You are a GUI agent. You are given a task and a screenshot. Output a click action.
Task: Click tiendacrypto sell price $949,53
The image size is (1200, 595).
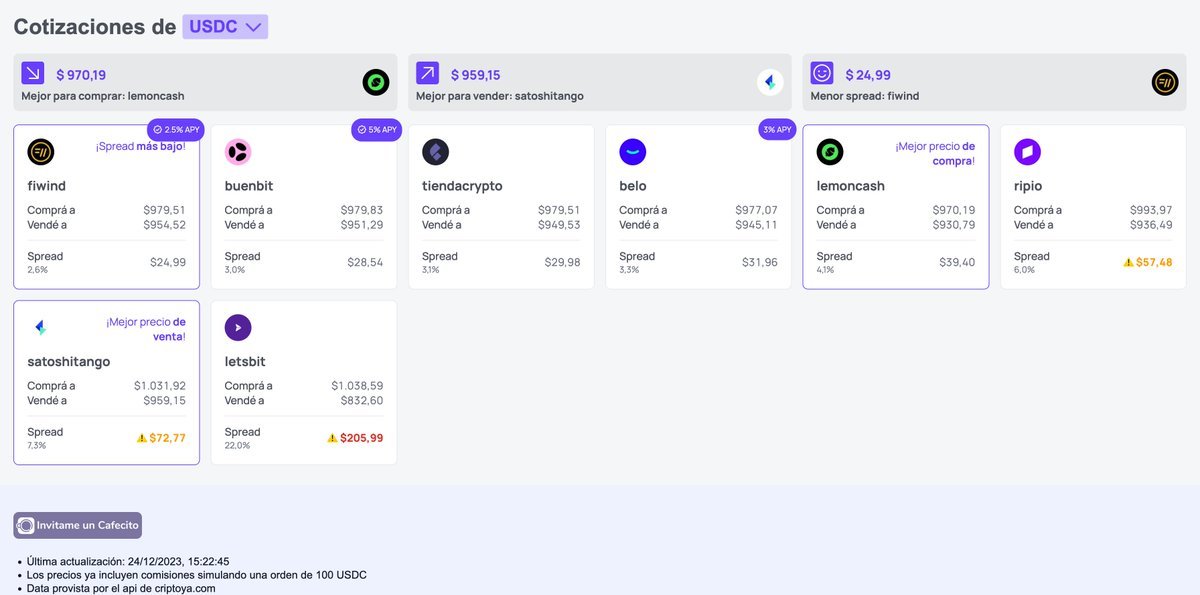coord(559,225)
